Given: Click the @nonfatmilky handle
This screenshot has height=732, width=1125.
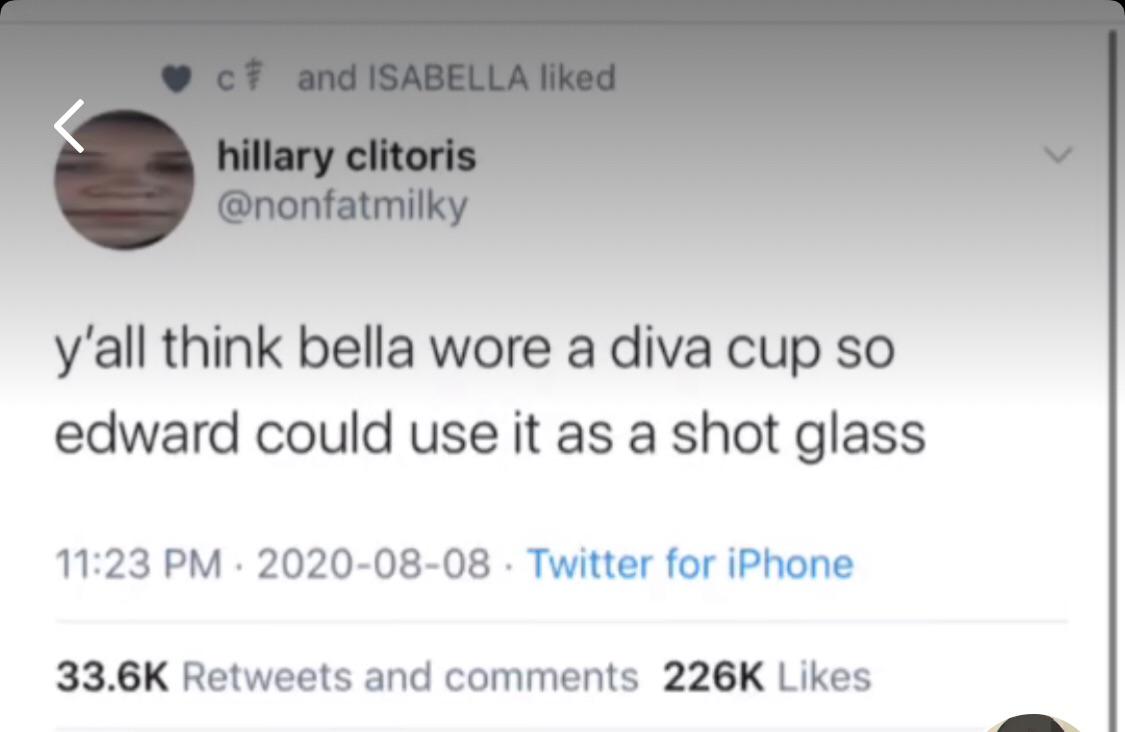Looking at the screenshot, I should (344, 205).
